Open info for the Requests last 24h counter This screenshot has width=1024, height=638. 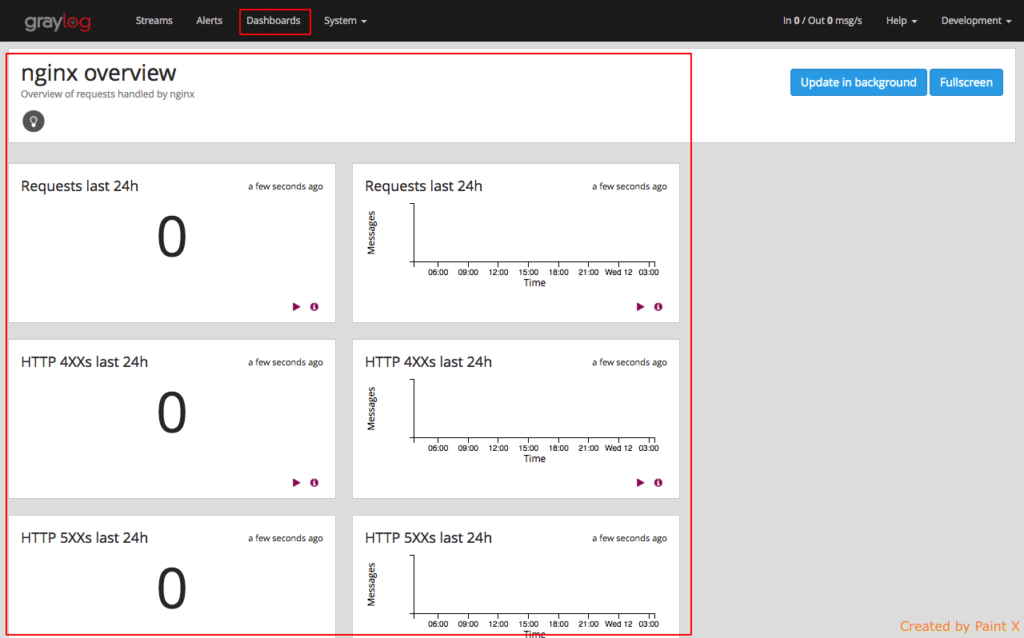(x=313, y=307)
